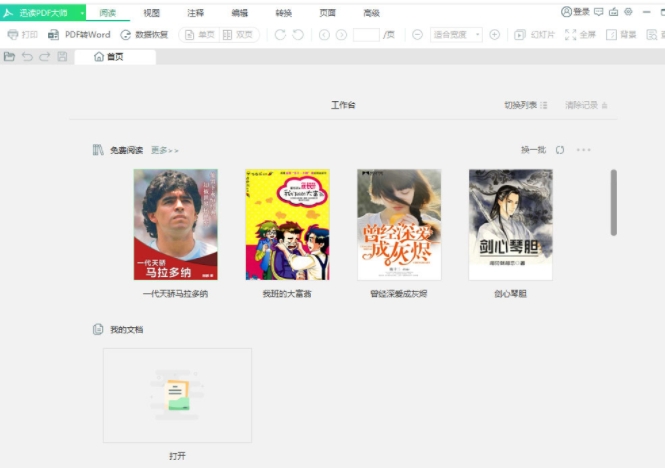The image size is (665, 468).
Task: Switch to the 注释 annotation tab
Action: 196,13
